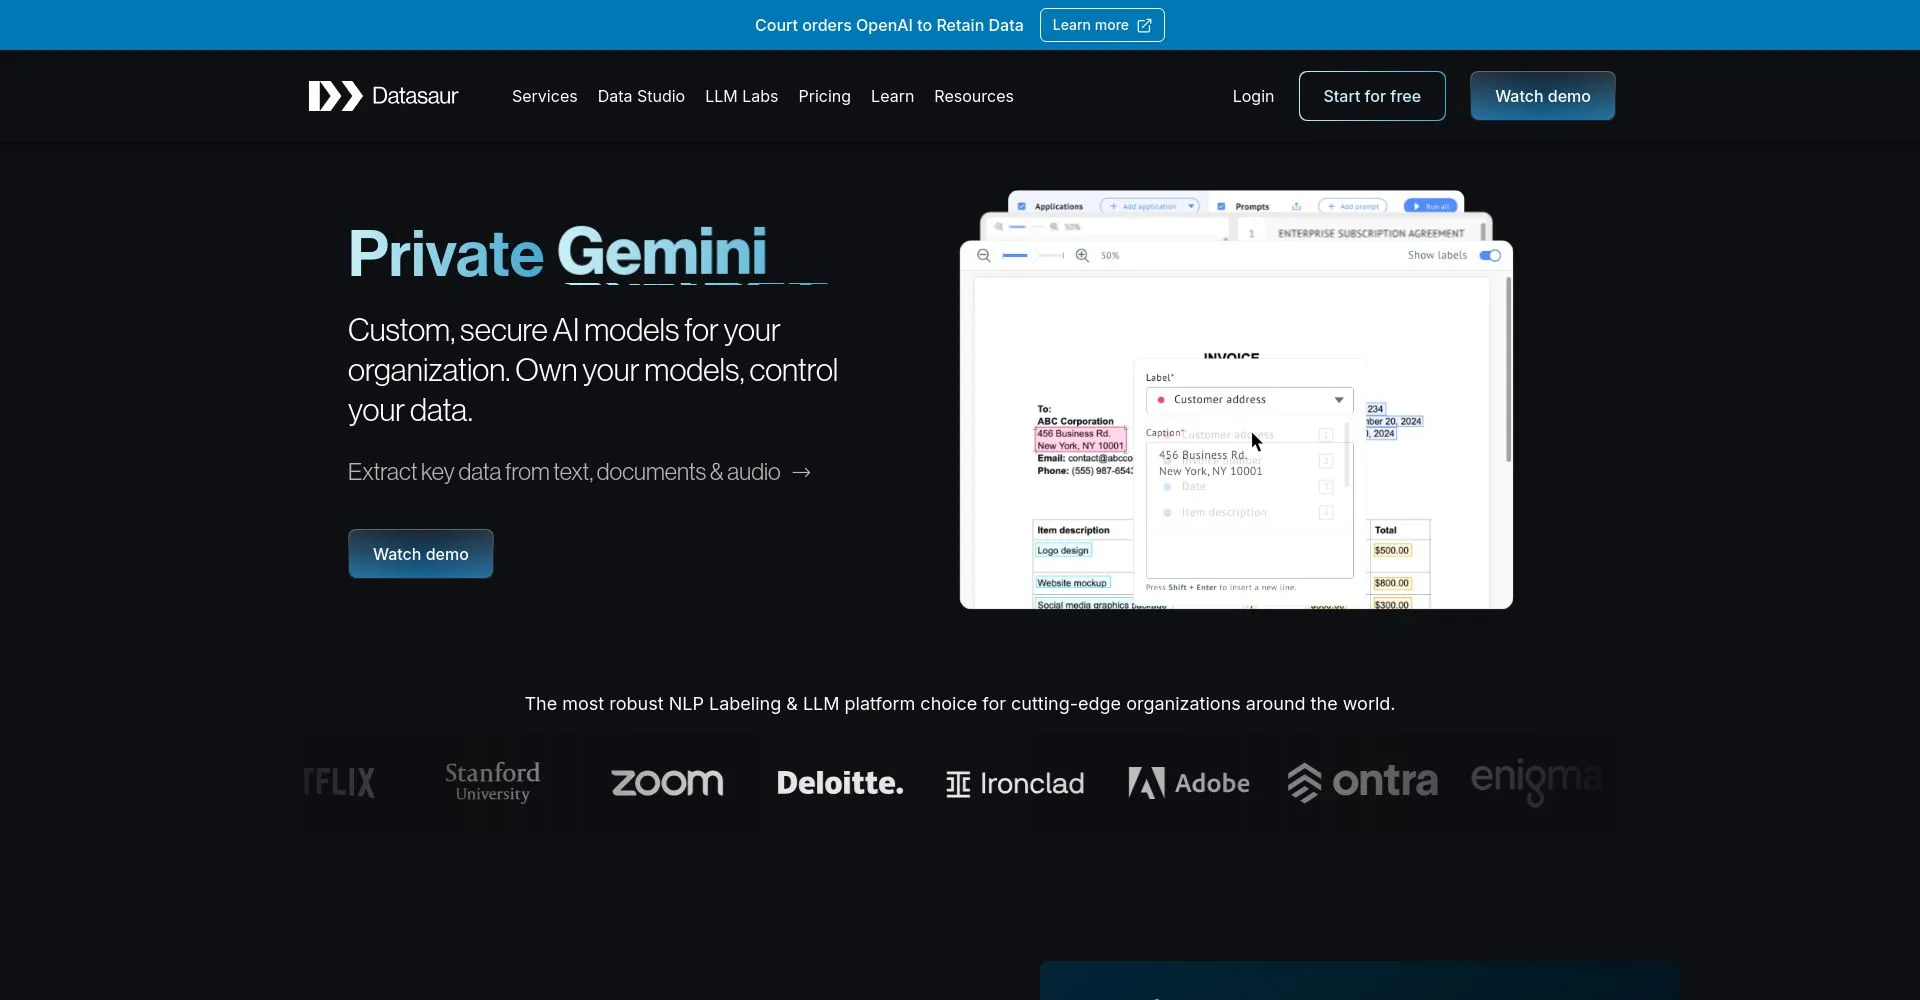
Task: Open the Learn more external link icon
Action: pos(1142,25)
